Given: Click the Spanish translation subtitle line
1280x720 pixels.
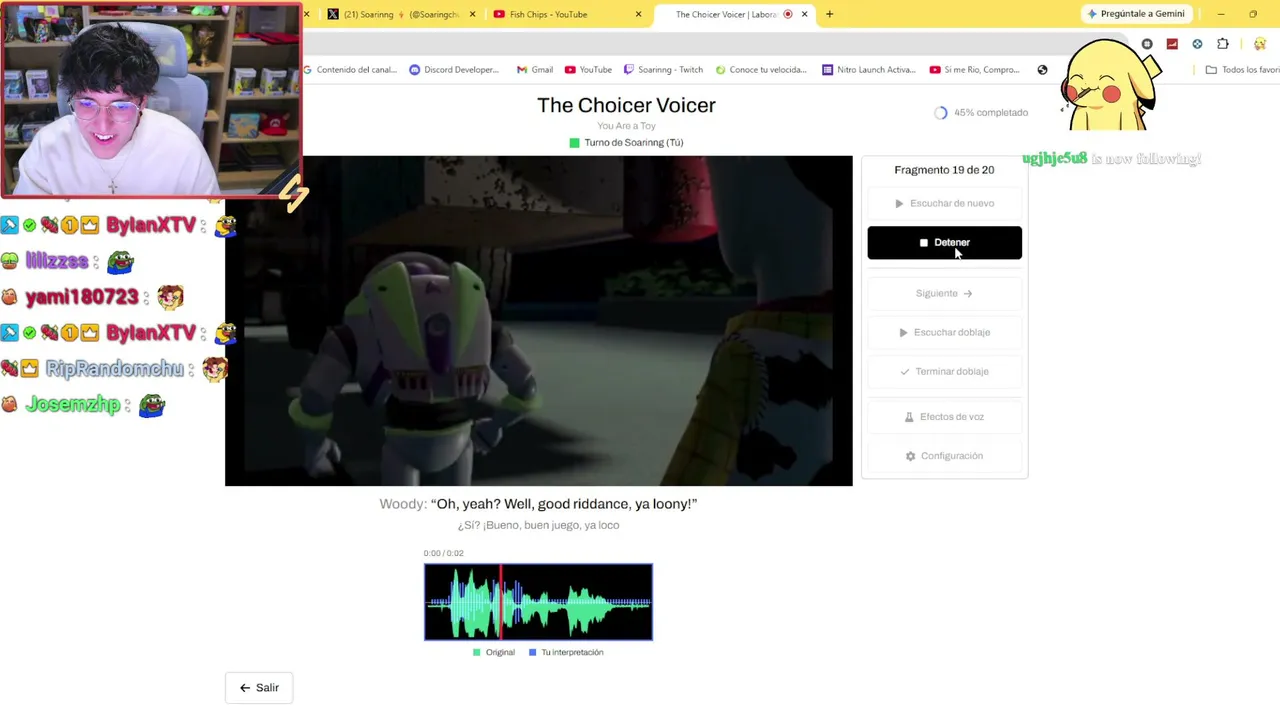Looking at the screenshot, I should (x=538, y=525).
